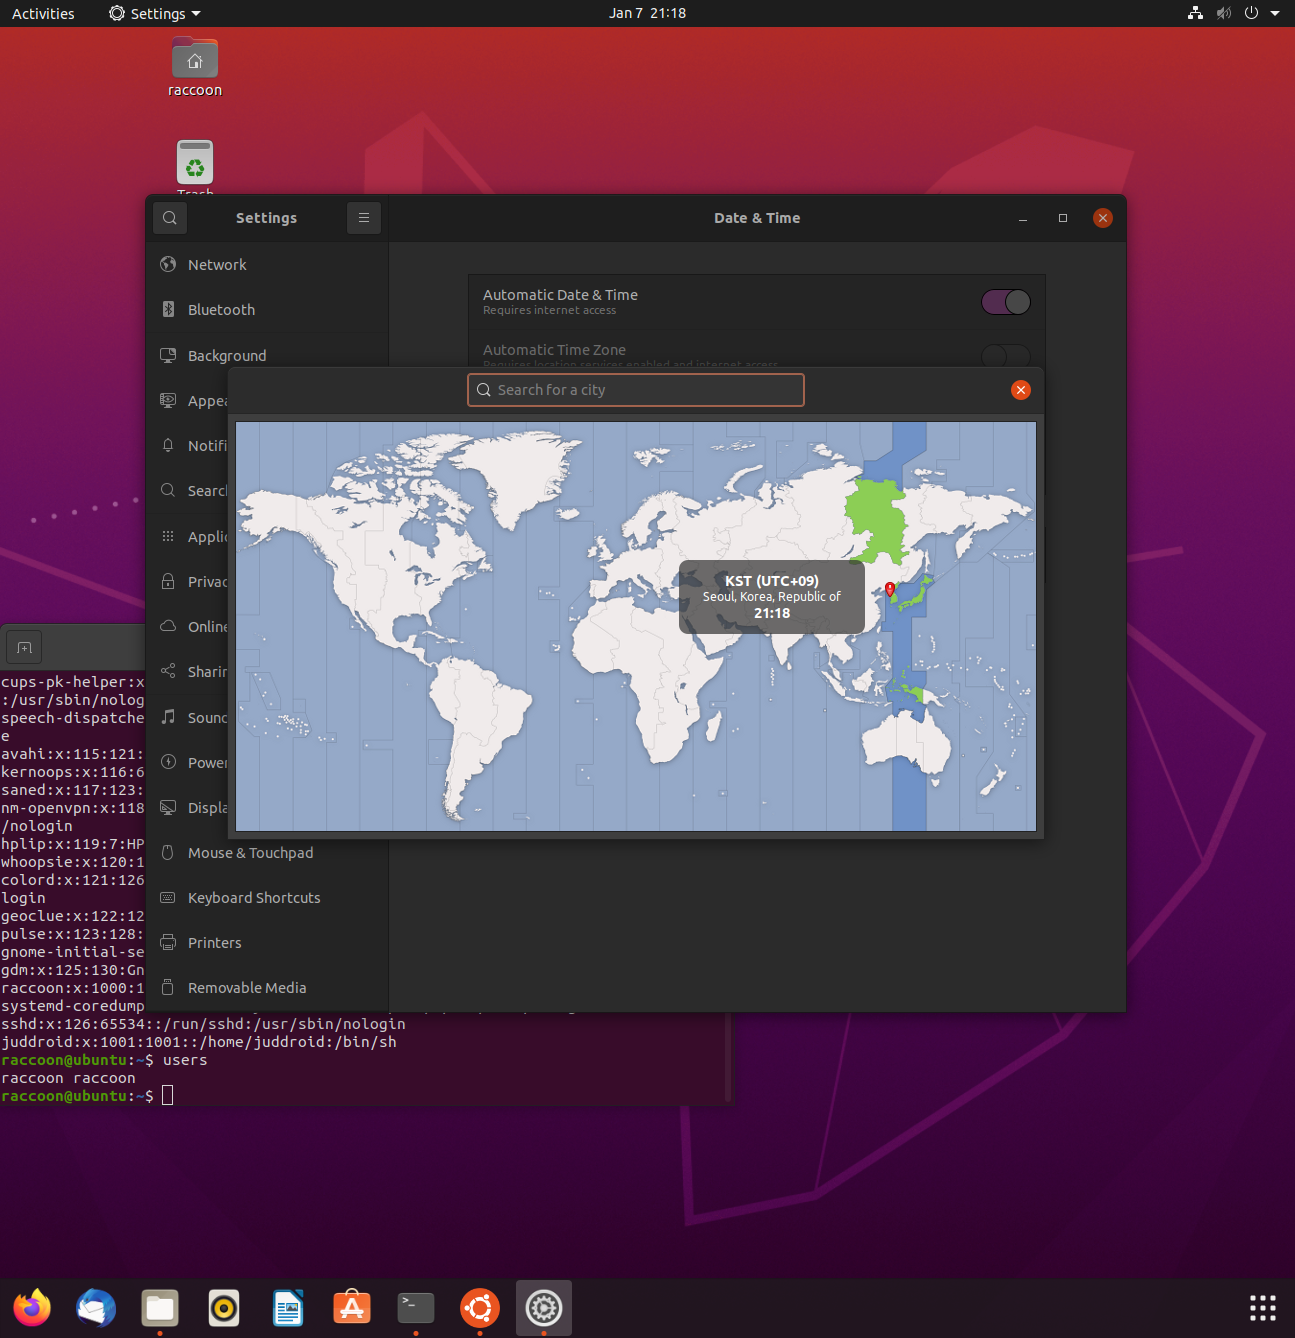Select Mouse & Touchpad in sidebar

coord(267,852)
